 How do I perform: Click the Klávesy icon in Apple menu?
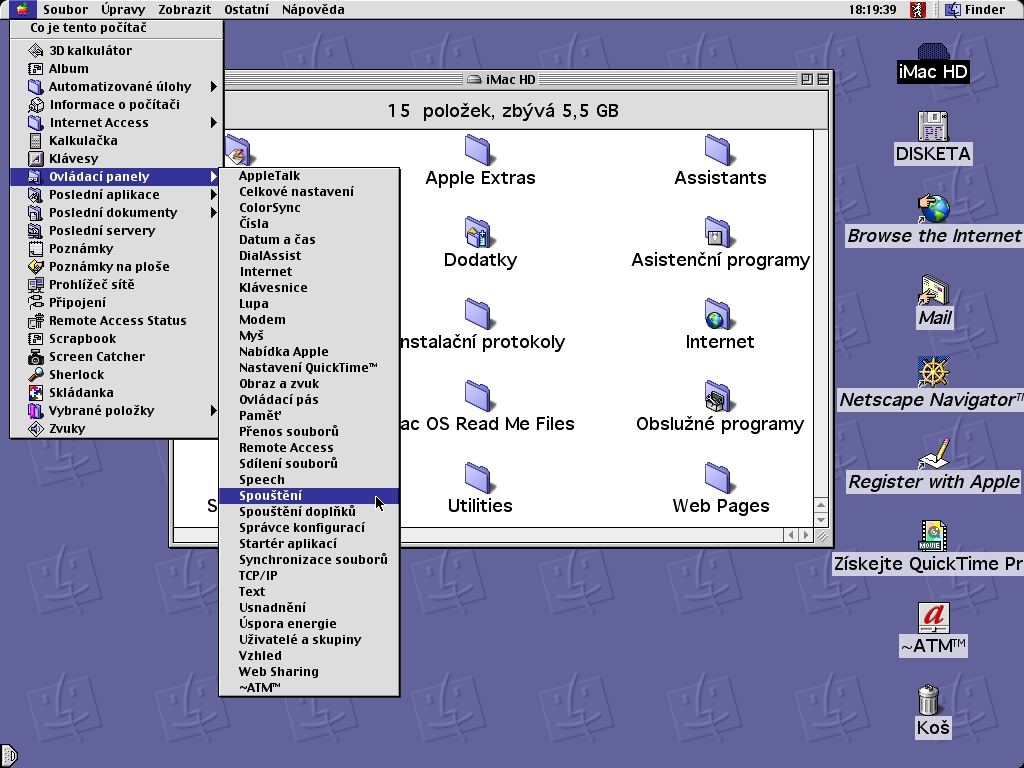click(36, 159)
